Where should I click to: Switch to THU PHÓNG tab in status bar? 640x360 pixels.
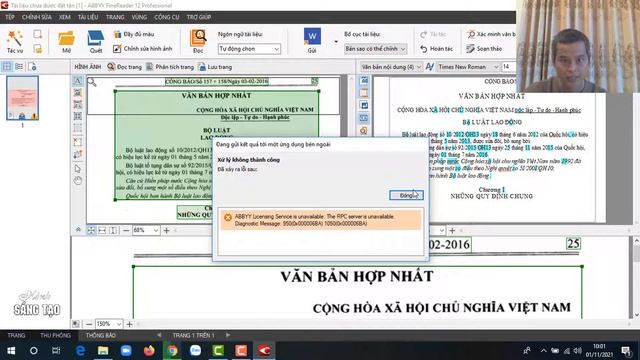click(x=55, y=336)
